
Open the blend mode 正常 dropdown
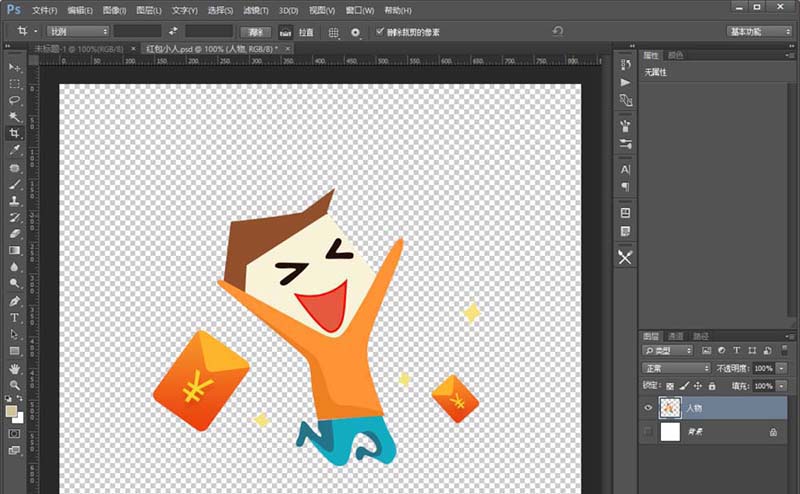click(x=676, y=368)
